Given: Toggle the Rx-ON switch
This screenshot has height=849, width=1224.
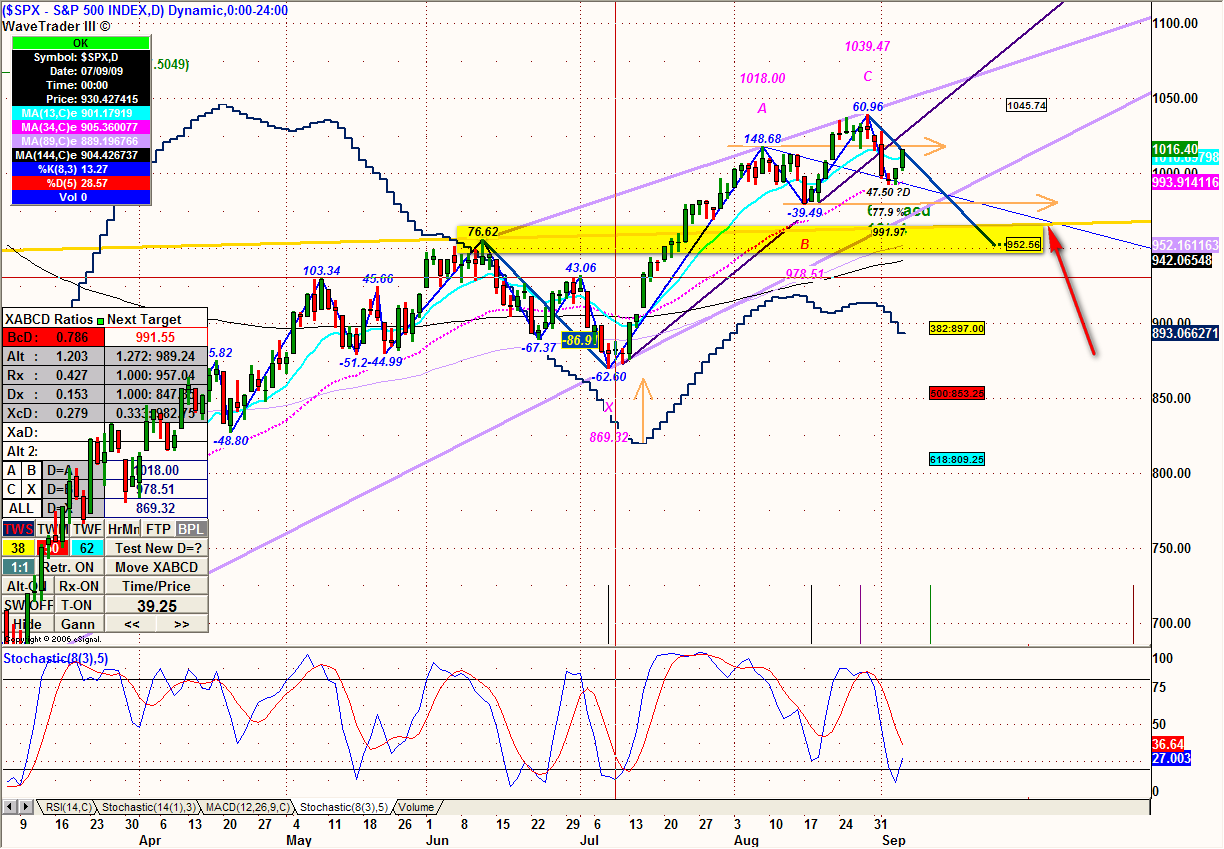Looking at the screenshot, I should click(79, 586).
